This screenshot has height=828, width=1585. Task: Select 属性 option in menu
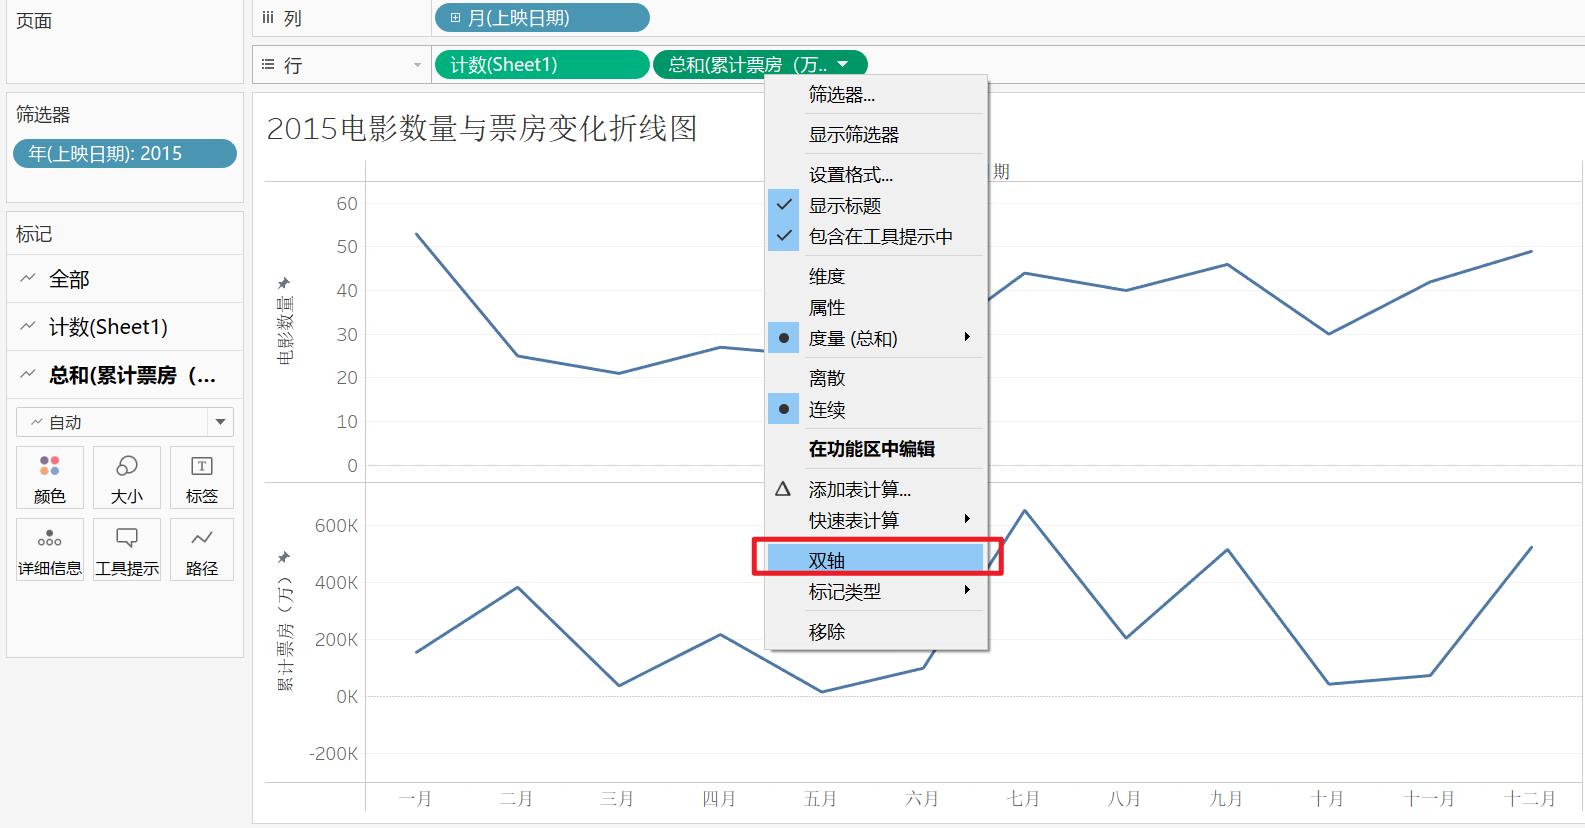click(x=827, y=307)
